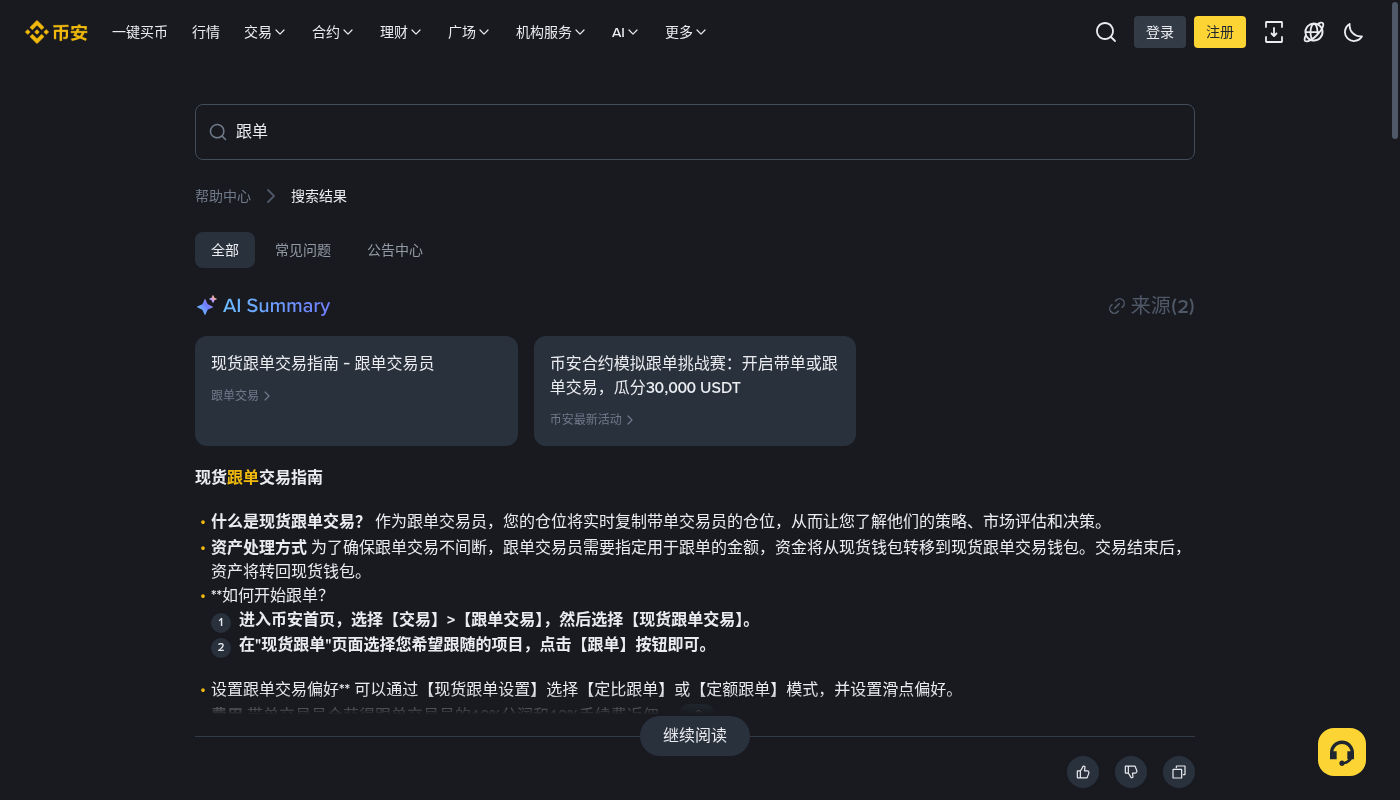Screen dimensions: 1400x800
Task: Expand the 更多 dropdown menu
Action: tap(686, 32)
